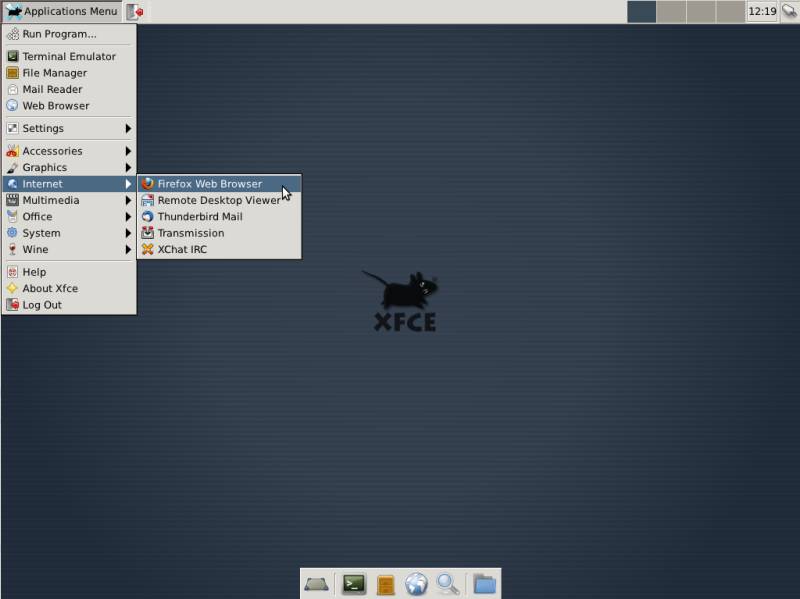Open web browser globe in bottom dock
800x599 pixels.
pos(416,584)
